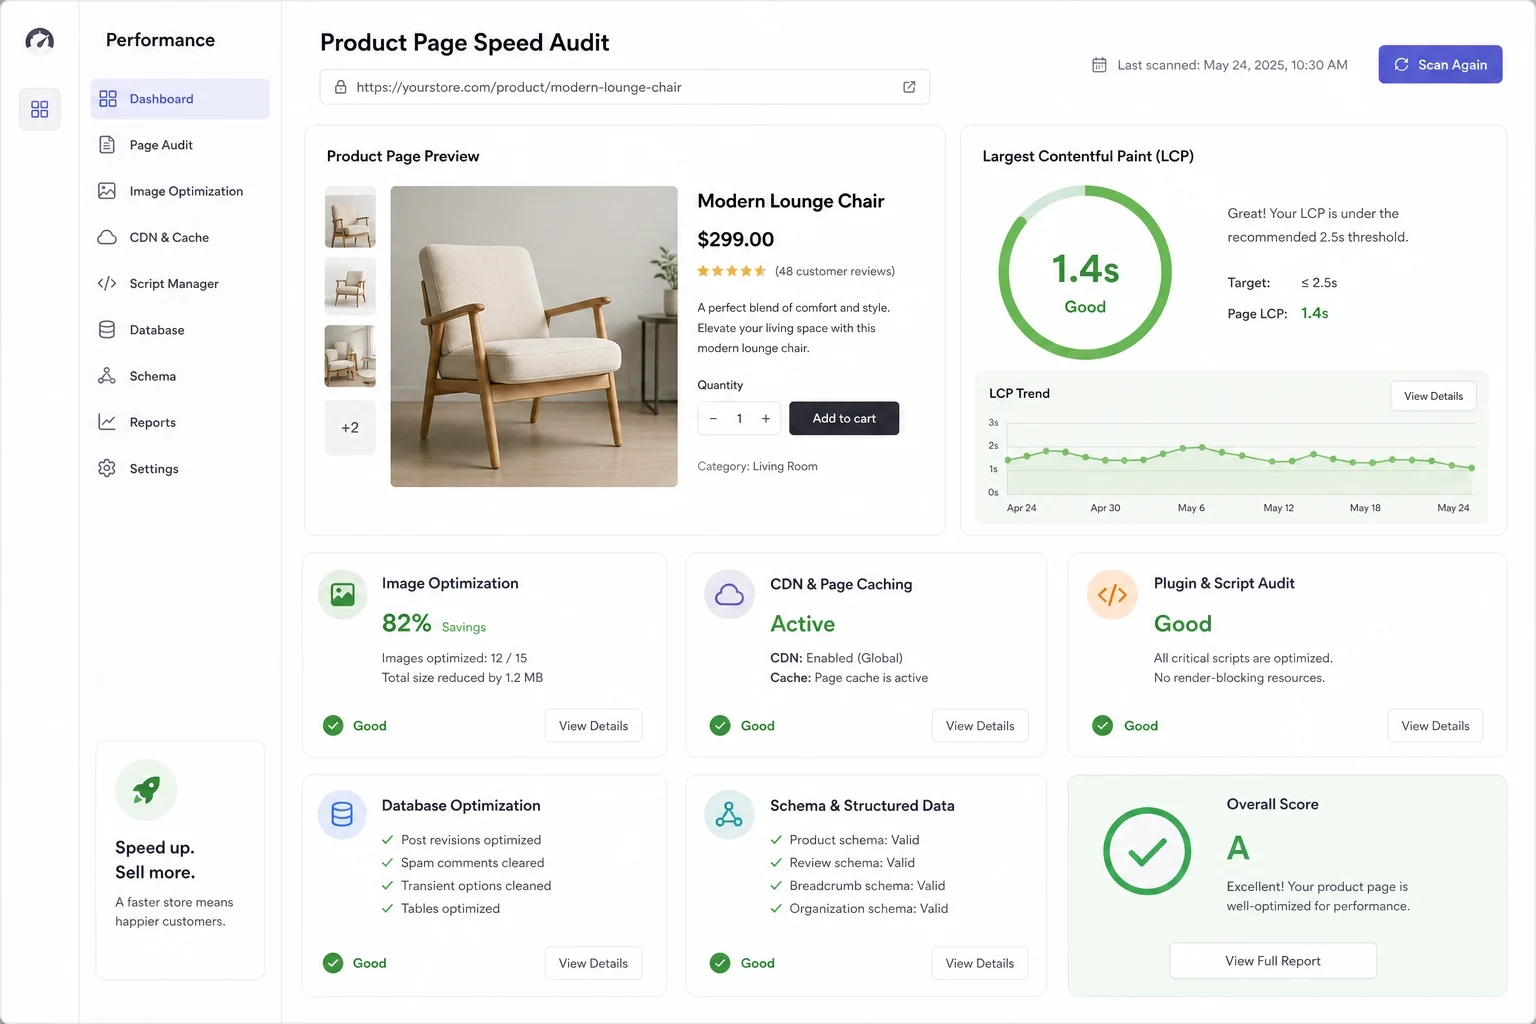The width and height of the screenshot is (1536, 1024).
Task: Click the rocket icon in promo card
Action: coord(146,790)
